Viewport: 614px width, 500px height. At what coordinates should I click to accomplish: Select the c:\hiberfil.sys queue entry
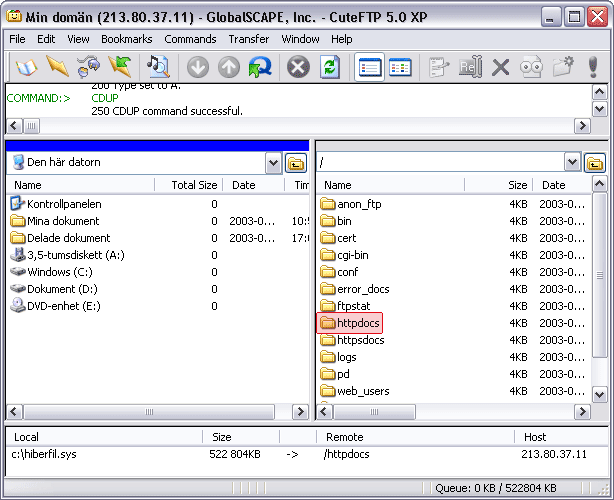(45, 454)
